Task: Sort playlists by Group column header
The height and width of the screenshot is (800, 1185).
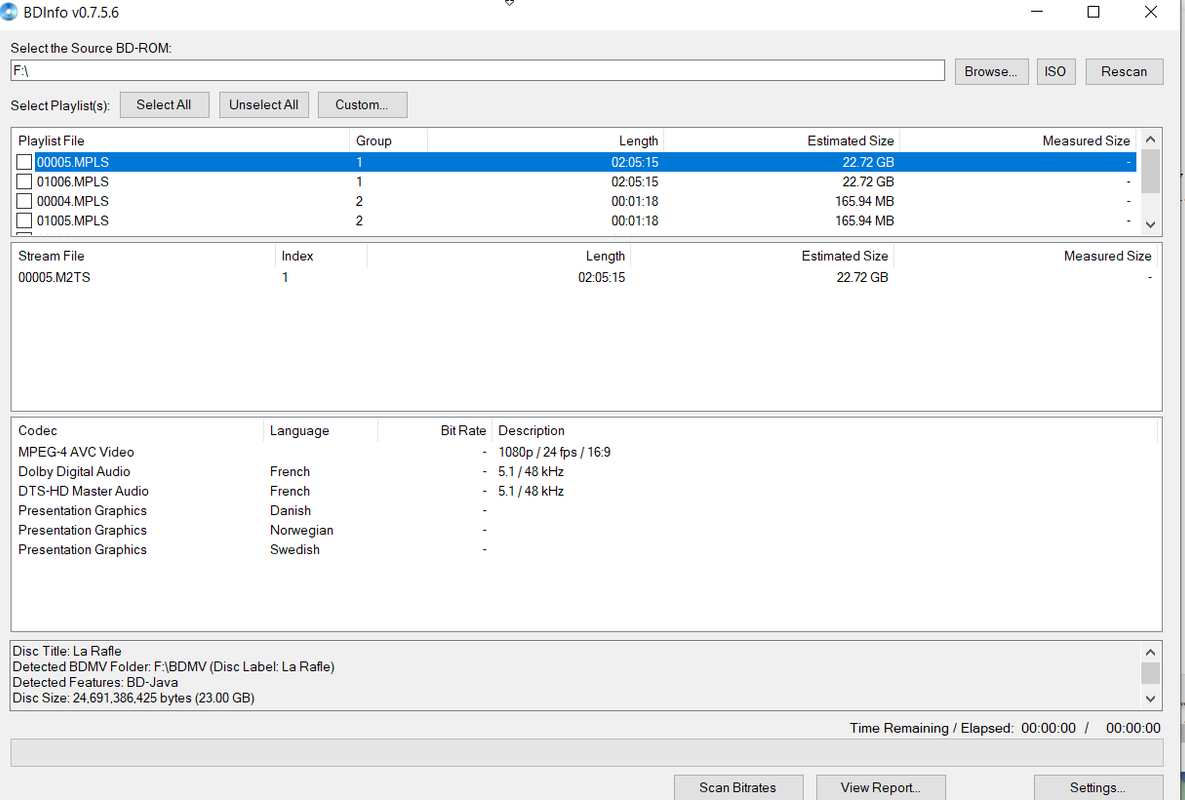Action: coord(388,141)
